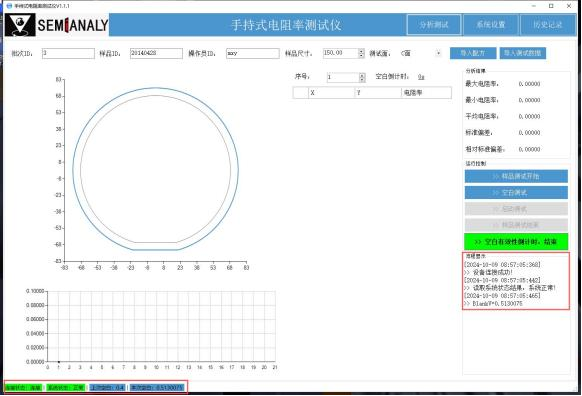The image size is (582, 396).
Task: Click the blue 空白测试 button
Action: pos(516,193)
